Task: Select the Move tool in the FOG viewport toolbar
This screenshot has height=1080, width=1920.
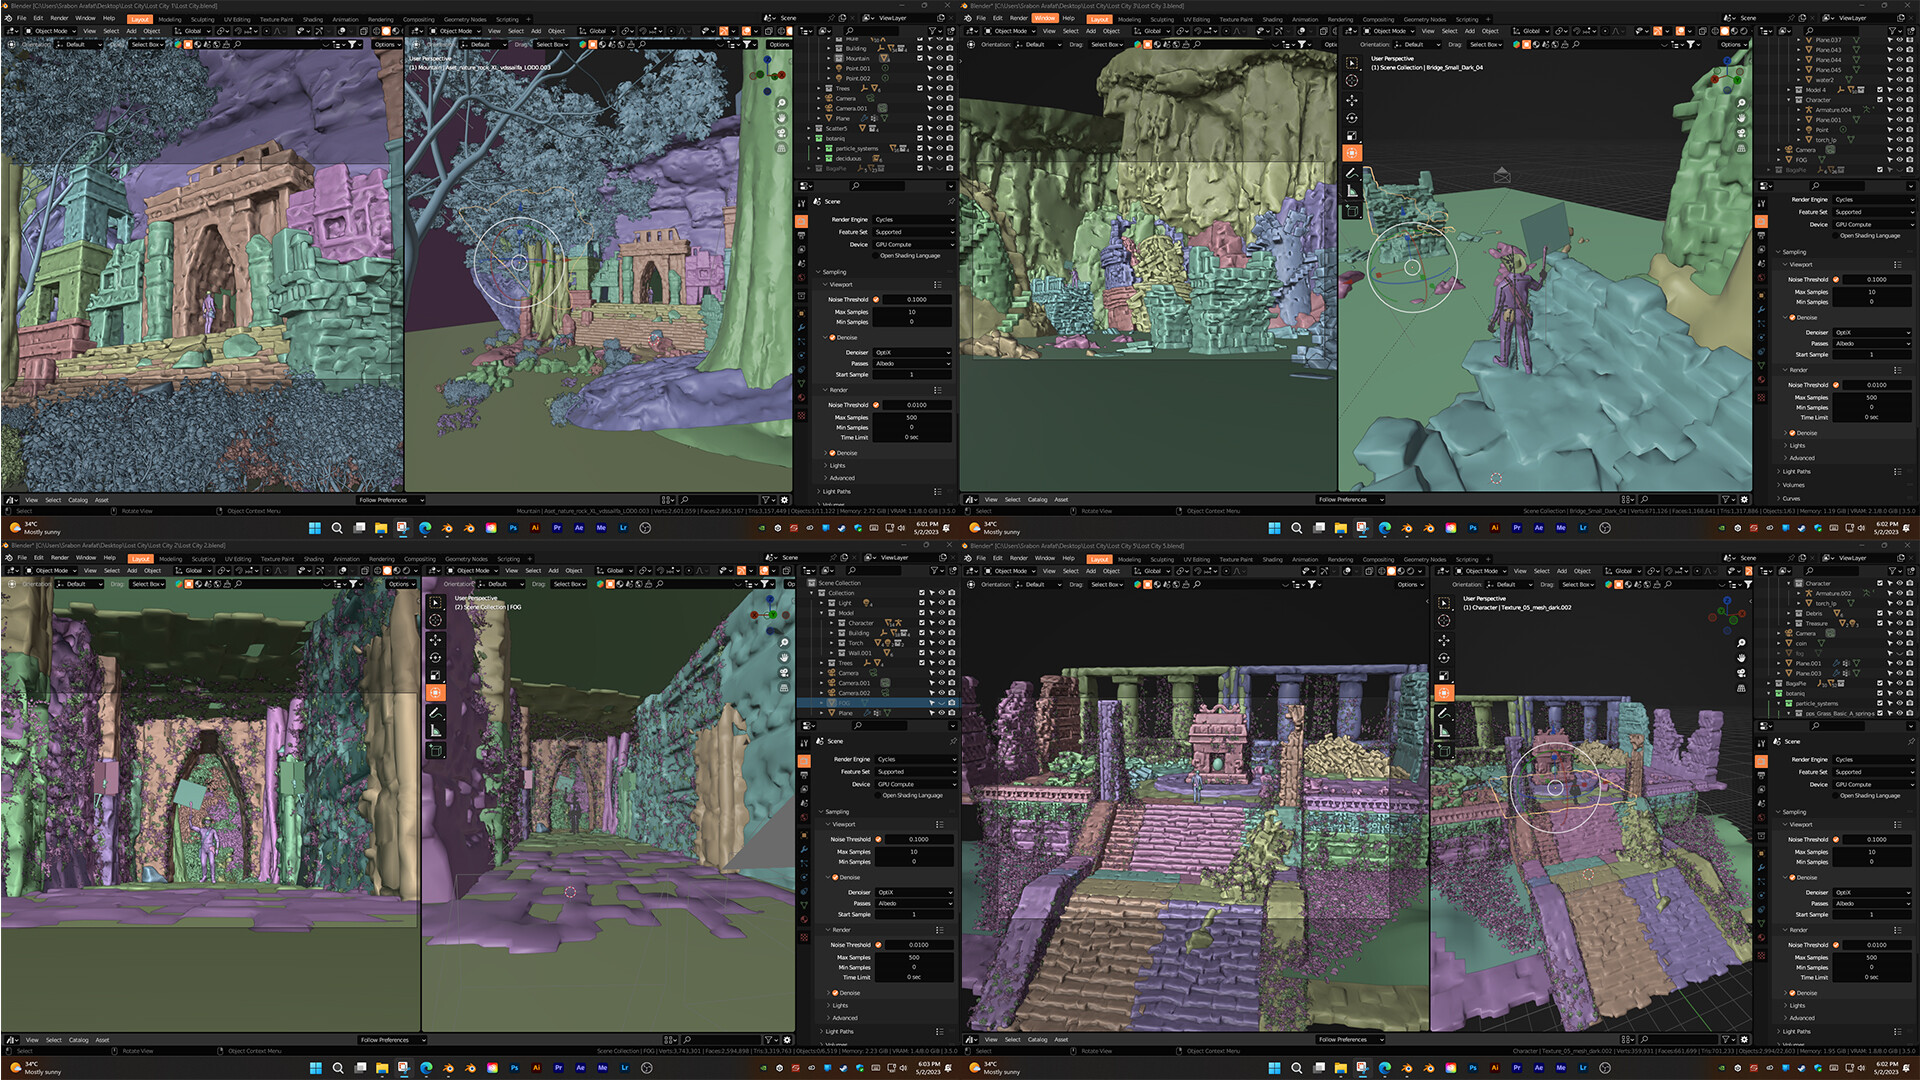Action: click(x=436, y=640)
